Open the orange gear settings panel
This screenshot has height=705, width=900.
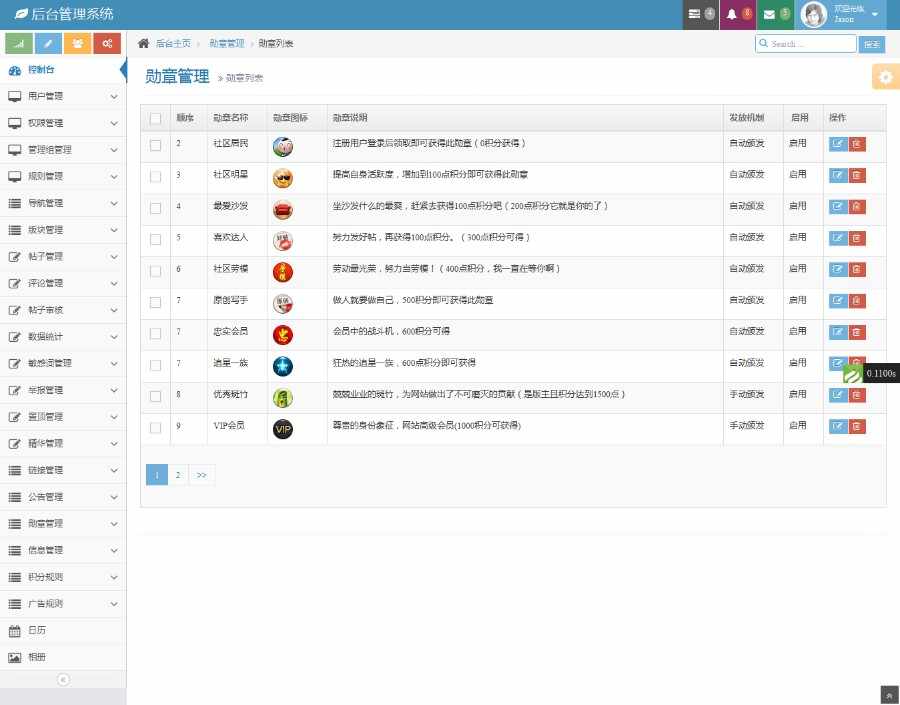(x=886, y=77)
